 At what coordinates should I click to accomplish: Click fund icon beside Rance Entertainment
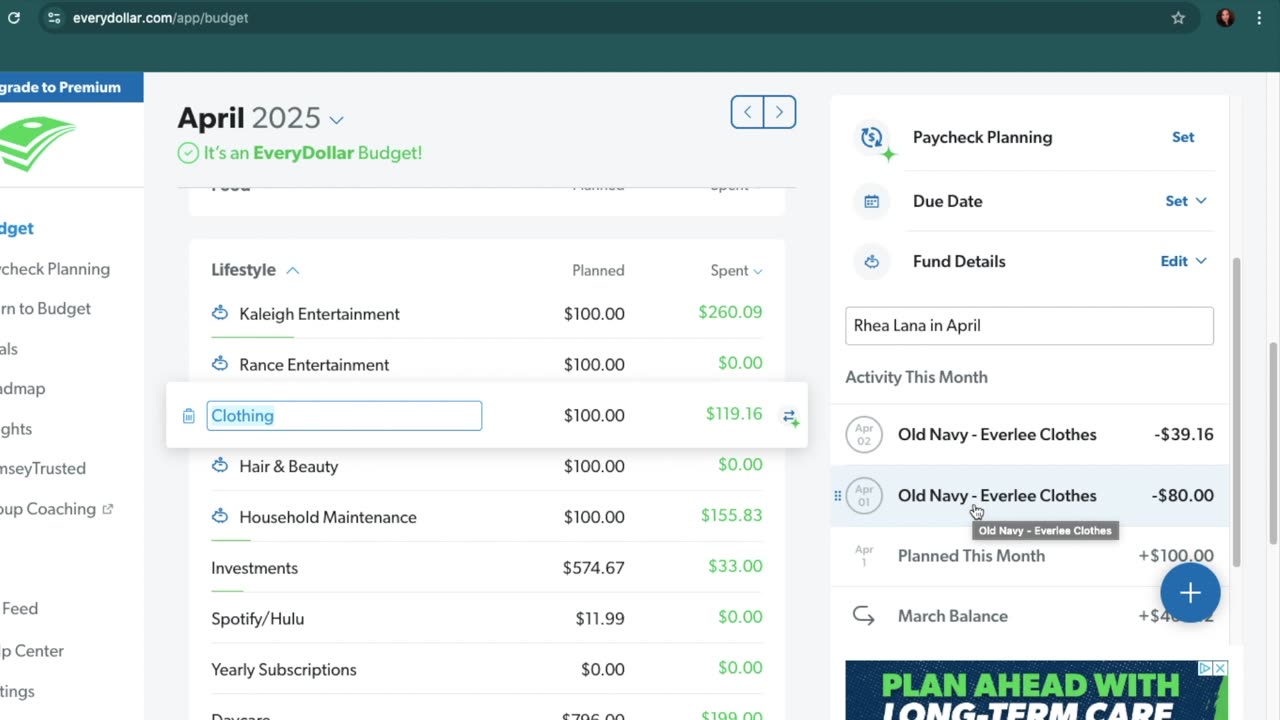(220, 364)
